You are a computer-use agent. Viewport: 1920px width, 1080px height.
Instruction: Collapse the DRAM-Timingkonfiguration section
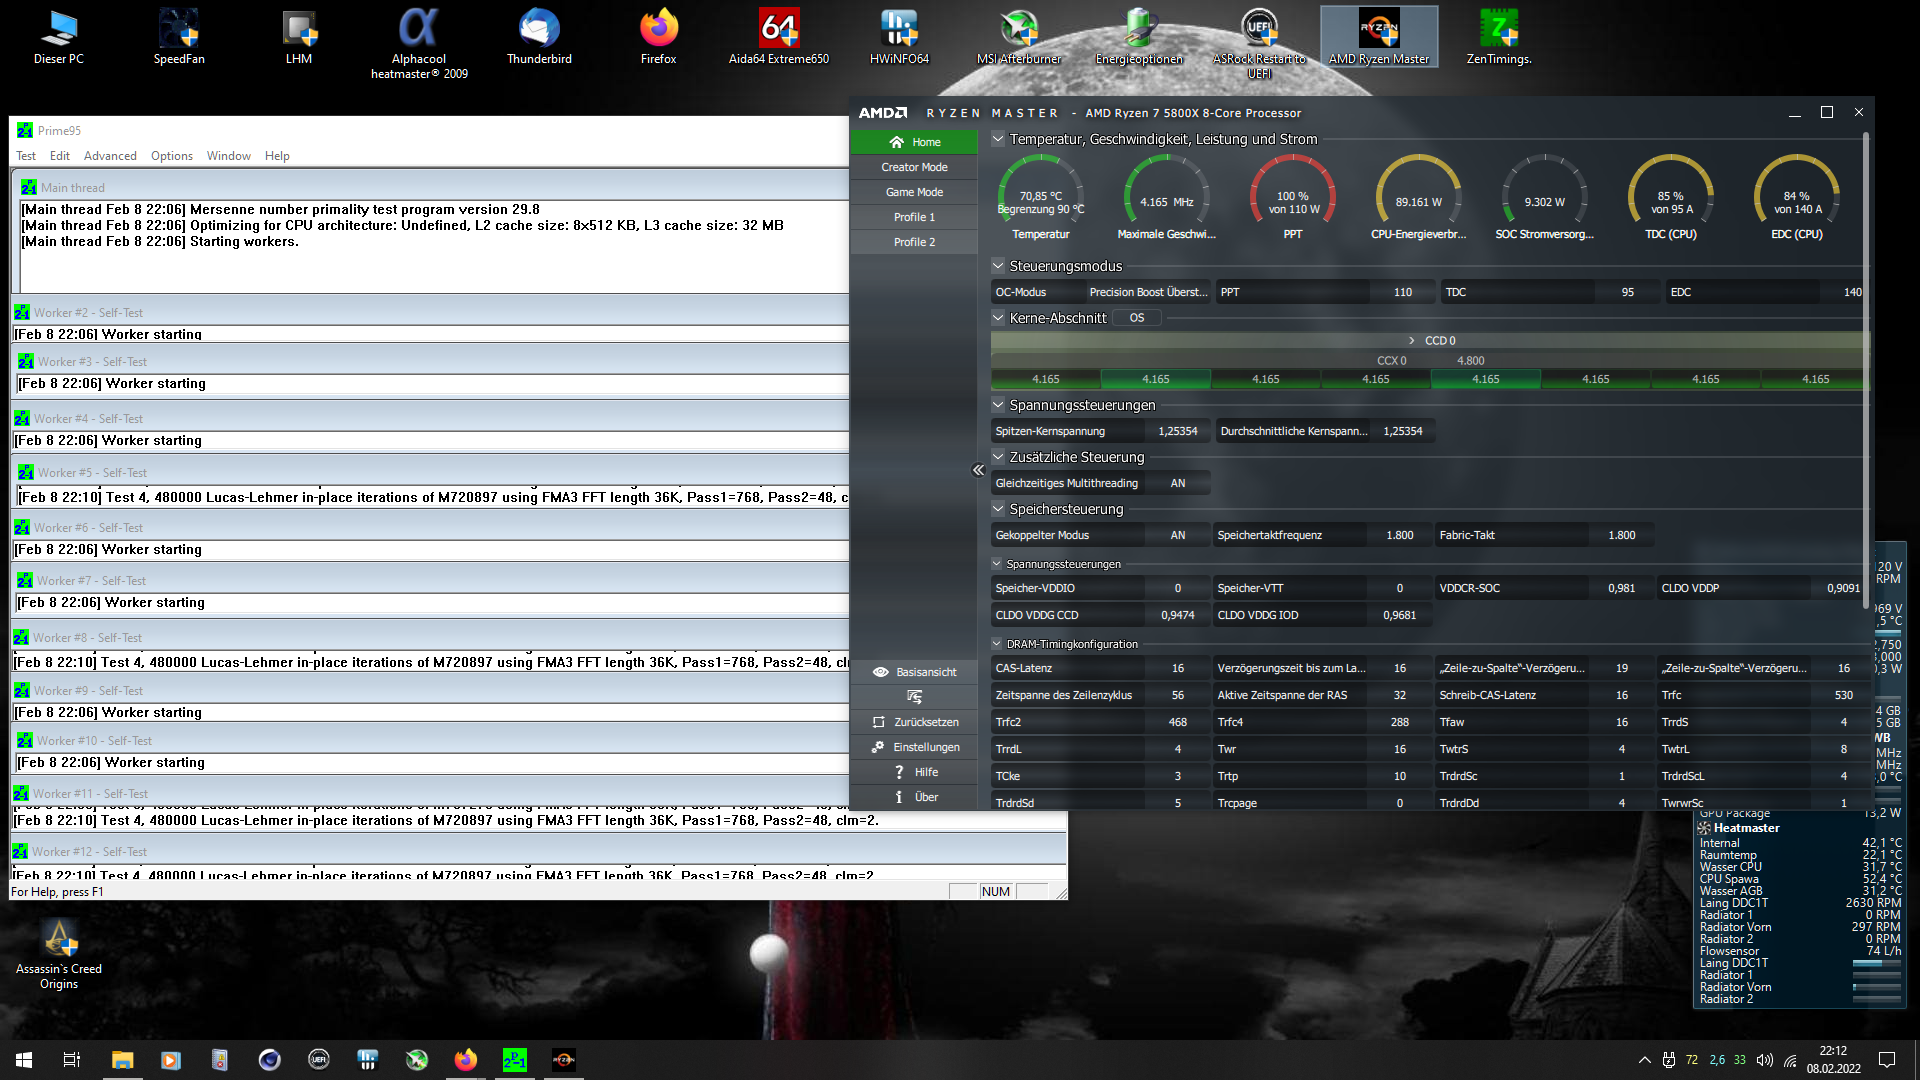997,644
